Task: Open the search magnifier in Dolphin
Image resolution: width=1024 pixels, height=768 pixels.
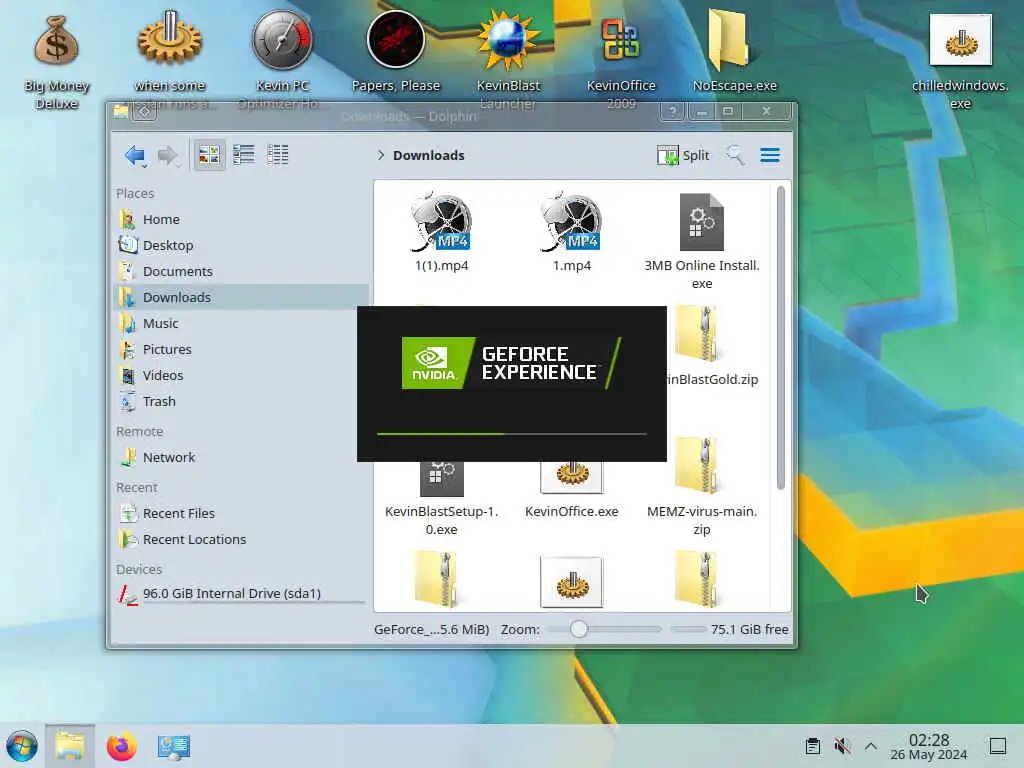Action: [x=735, y=155]
